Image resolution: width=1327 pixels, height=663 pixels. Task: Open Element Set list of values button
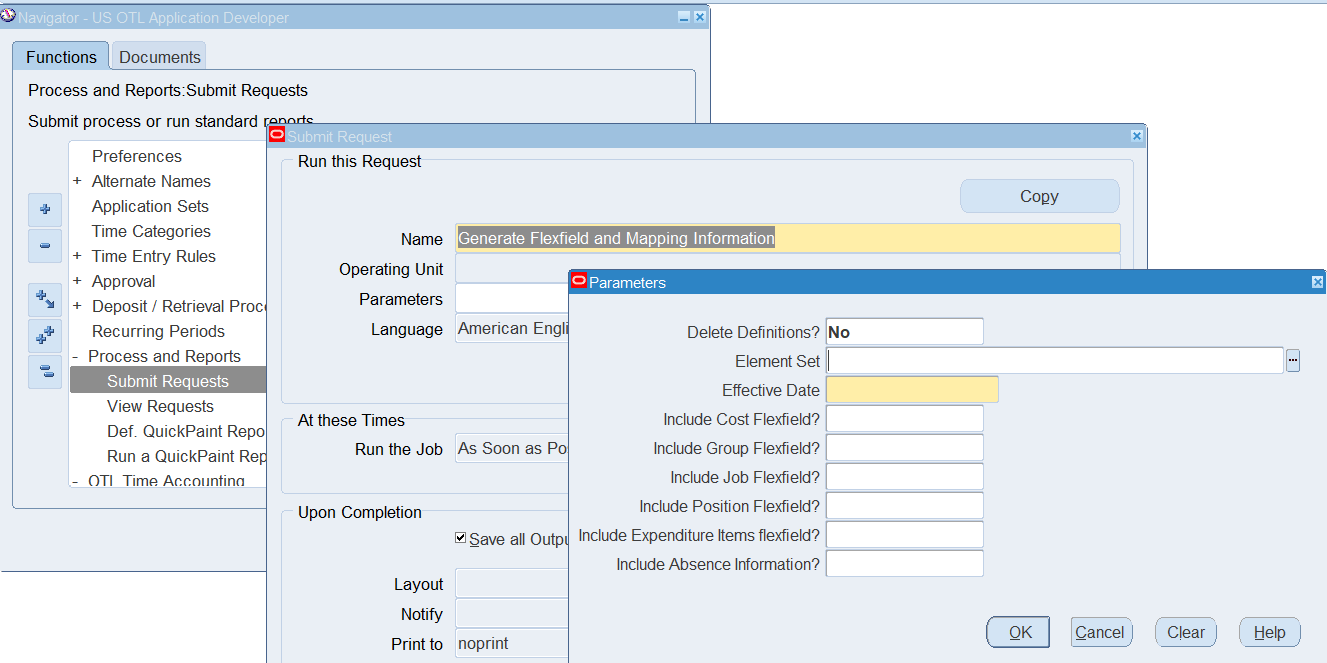pyautogui.click(x=1293, y=361)
